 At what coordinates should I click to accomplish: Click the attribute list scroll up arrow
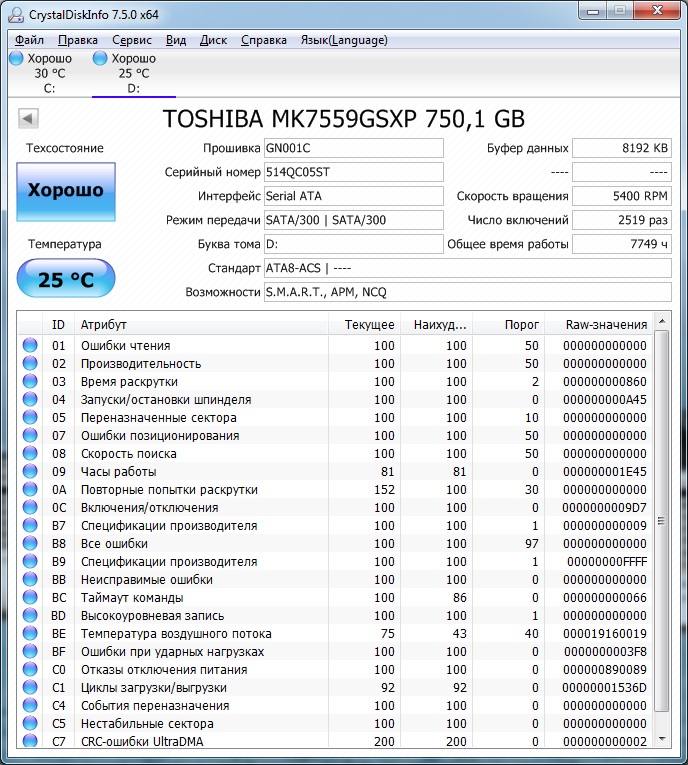(x=662, y=321)
